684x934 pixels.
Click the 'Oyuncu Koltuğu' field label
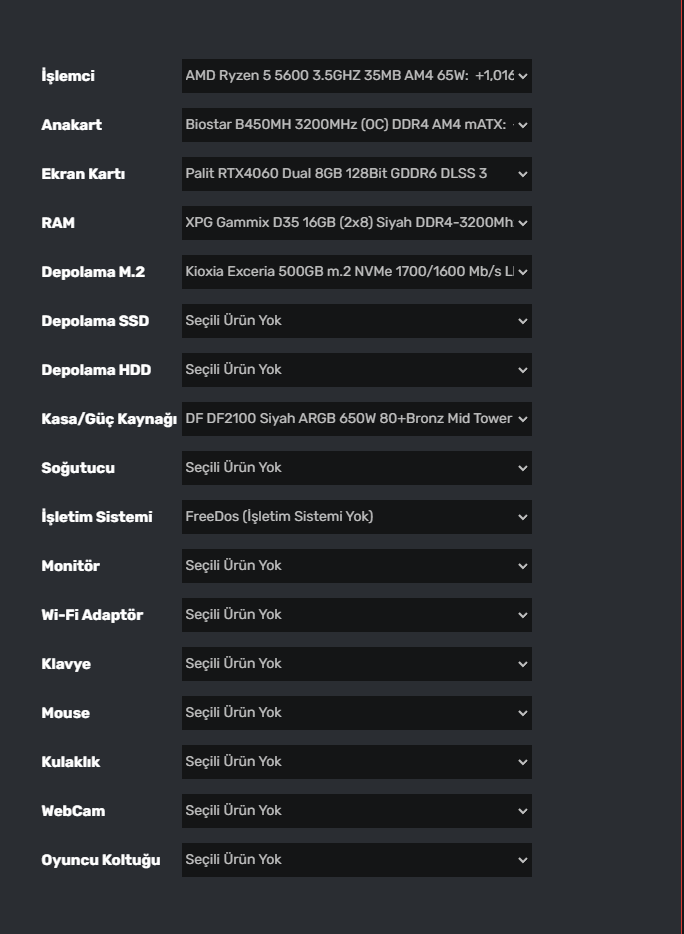pyautogui.click(x=101, y=860)
